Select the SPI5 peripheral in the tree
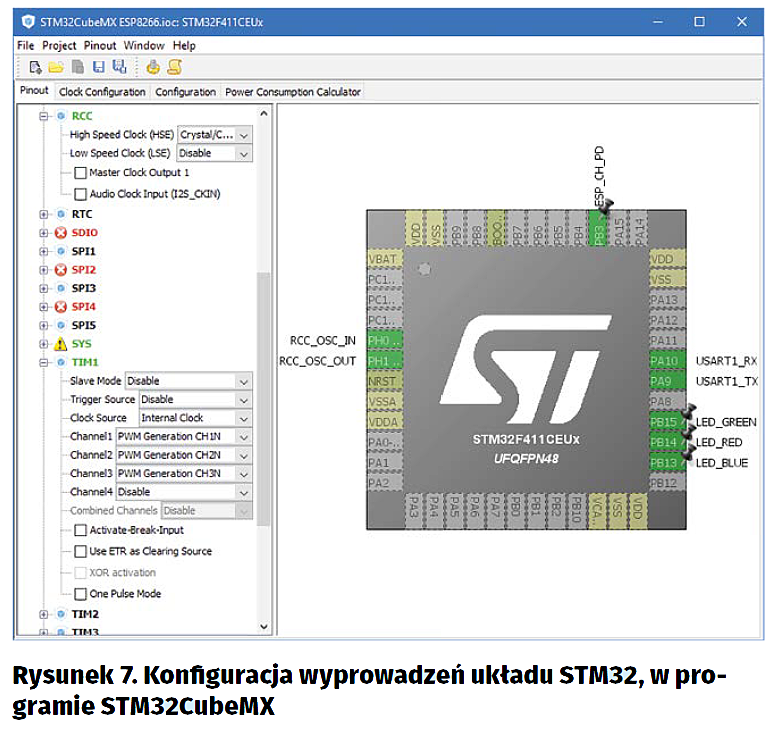The image size is (777, 733). [84, 325]
